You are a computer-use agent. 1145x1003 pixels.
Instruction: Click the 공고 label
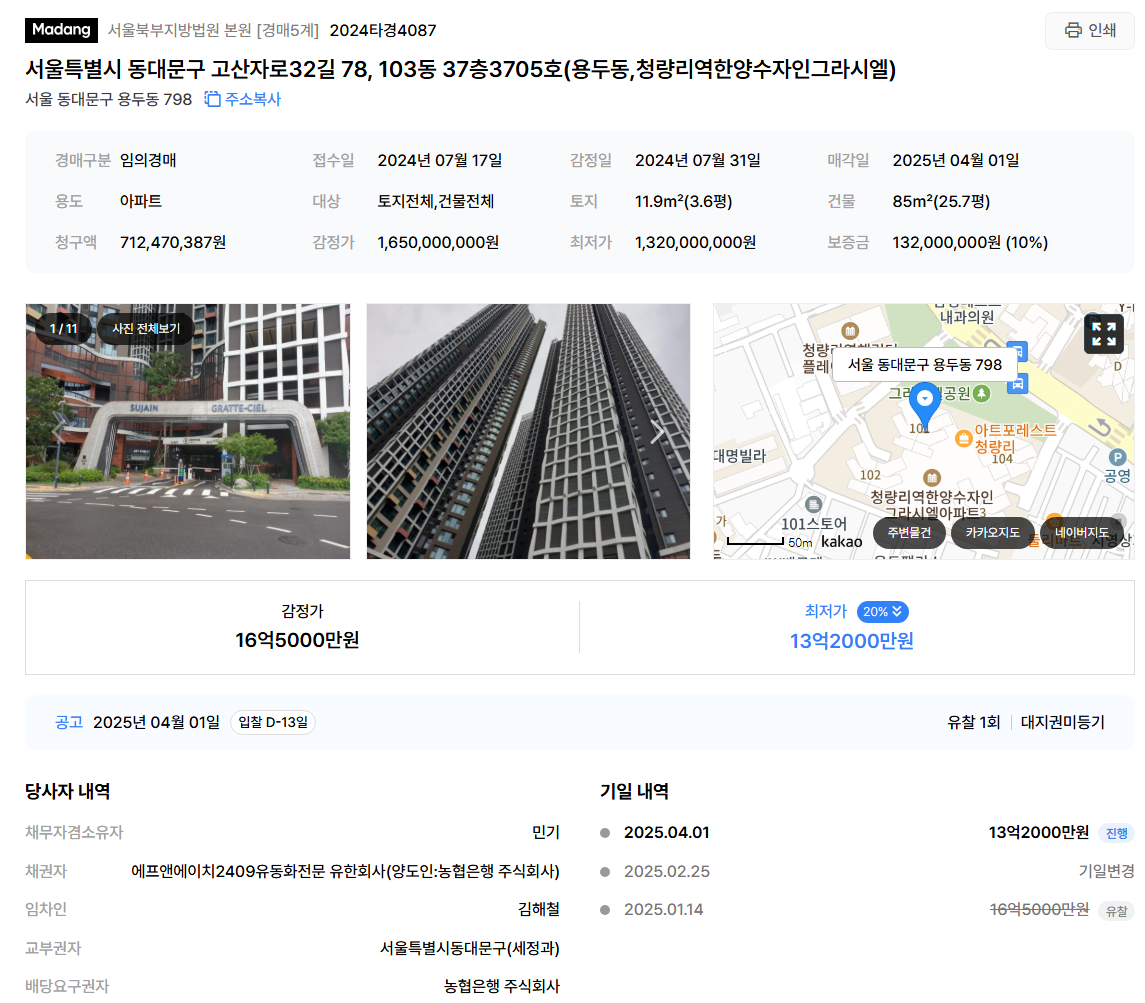coord(69,722)
